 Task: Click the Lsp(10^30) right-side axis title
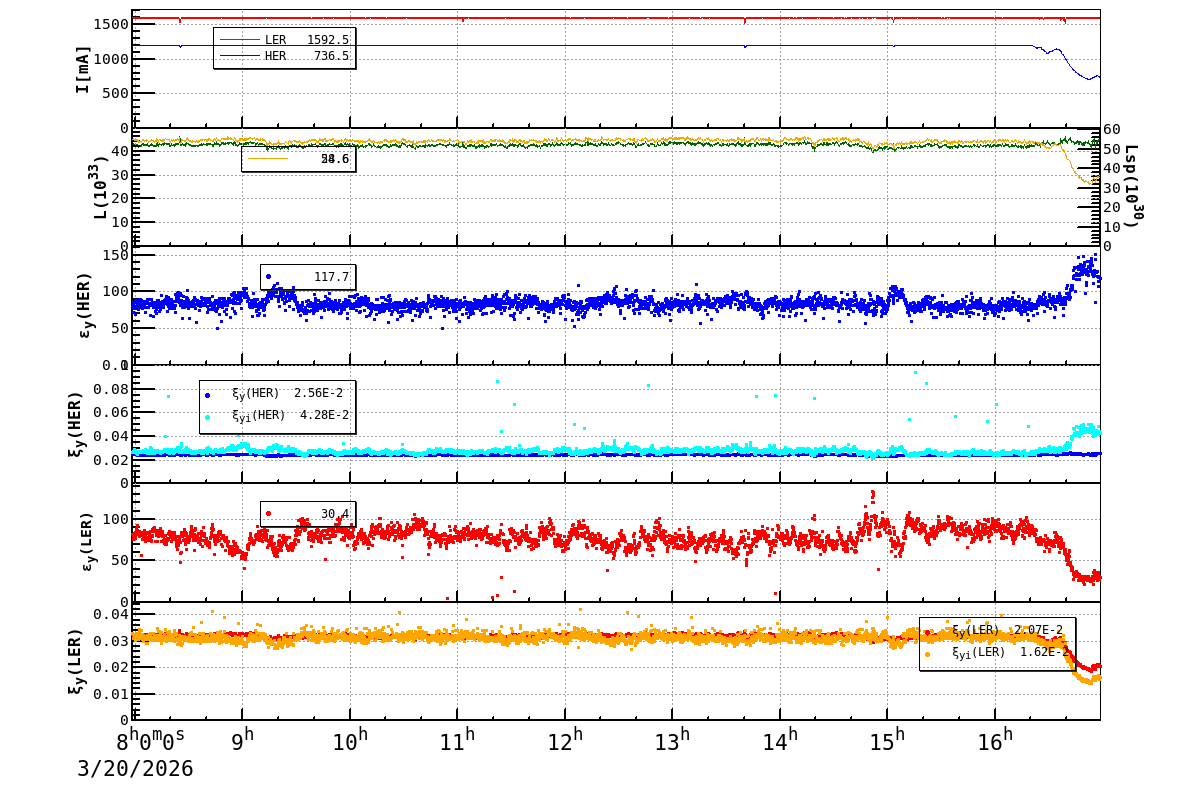click(x=1133, y=187)
